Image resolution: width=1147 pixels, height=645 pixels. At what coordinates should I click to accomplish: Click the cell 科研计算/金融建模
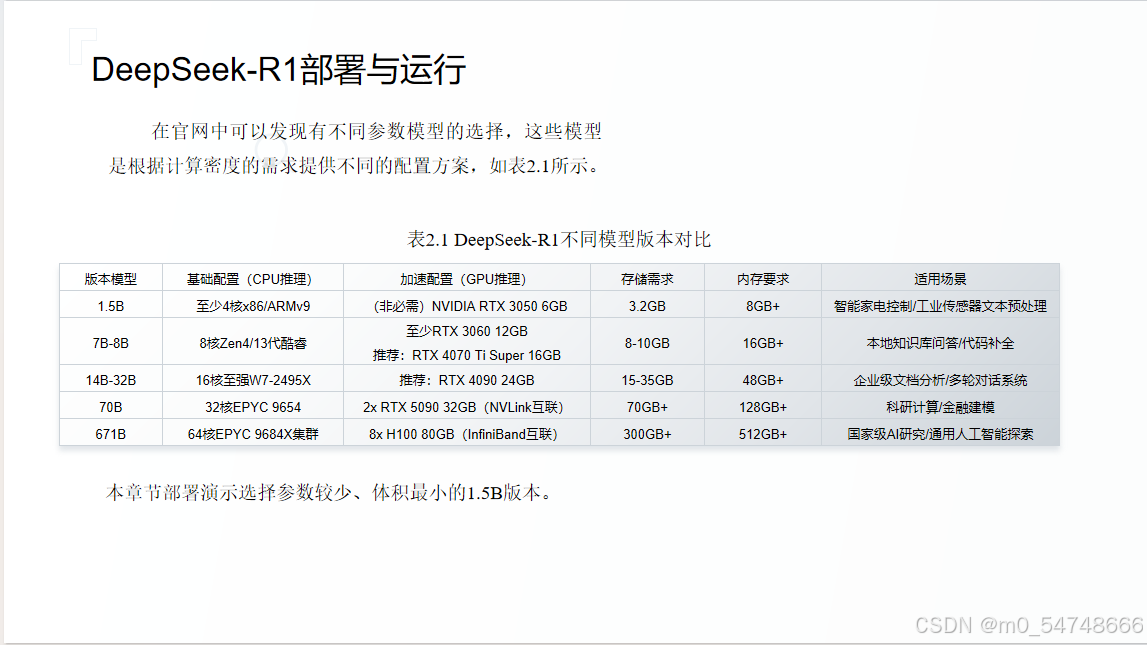tap(940, 407)
